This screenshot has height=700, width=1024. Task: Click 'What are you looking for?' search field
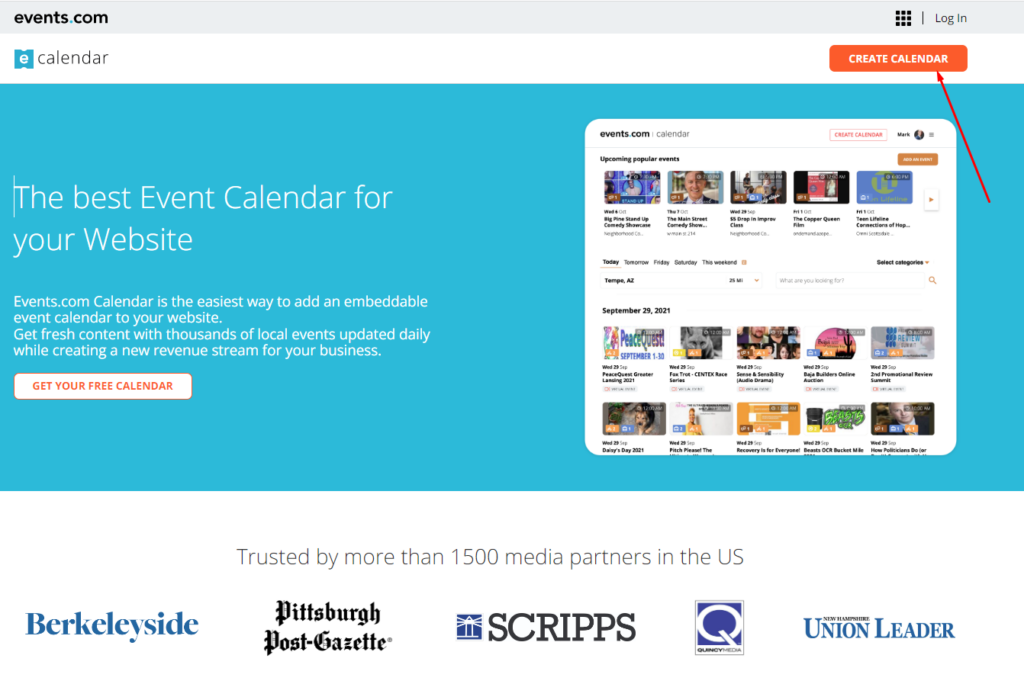(x=849, y=281)
